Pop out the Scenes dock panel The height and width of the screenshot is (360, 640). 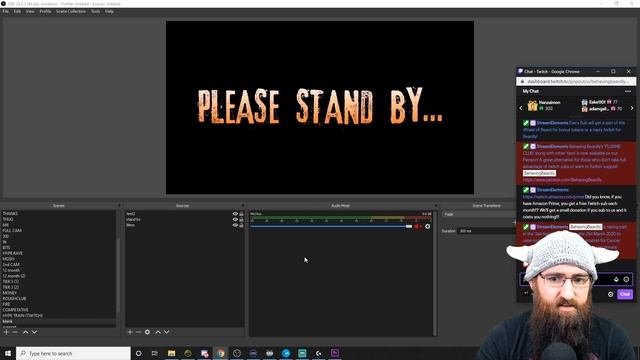[x=119, y=206]
